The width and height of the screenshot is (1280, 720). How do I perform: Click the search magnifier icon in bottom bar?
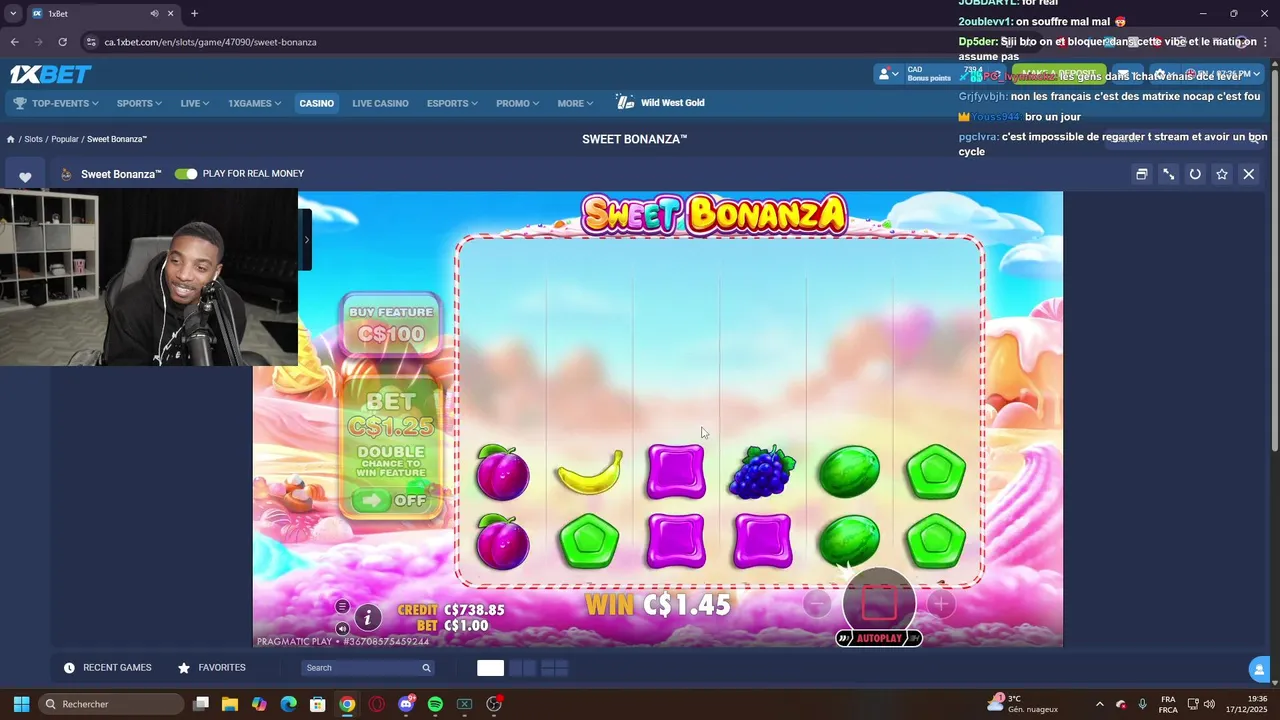click(x=426, y=668)
